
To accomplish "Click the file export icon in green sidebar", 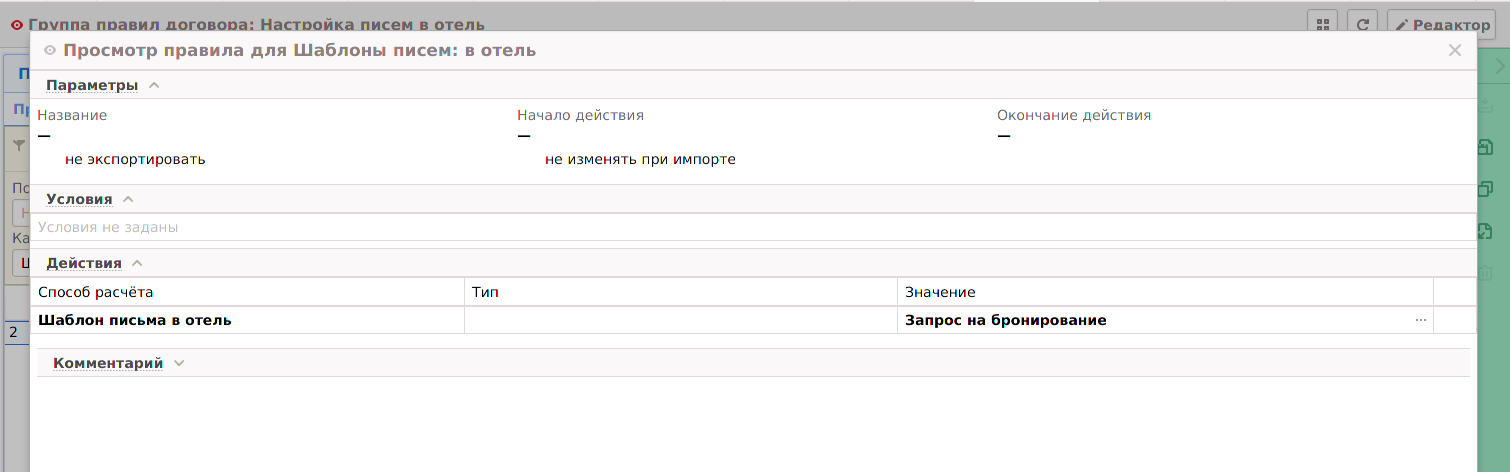I will tap(1486, 231).
